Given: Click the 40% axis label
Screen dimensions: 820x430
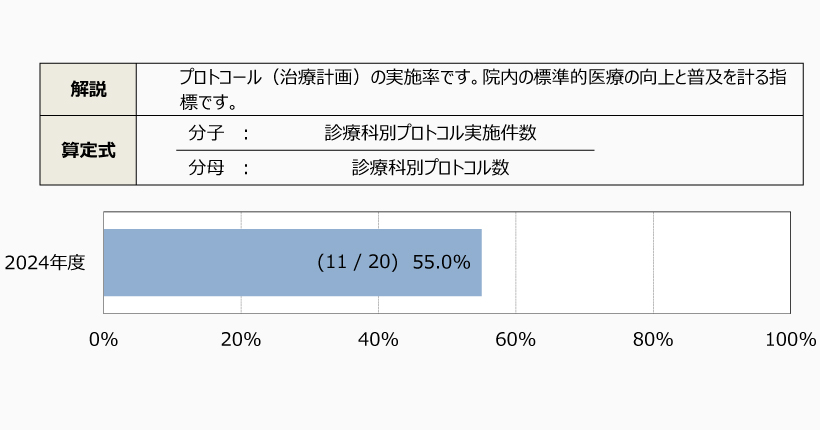Looking at the screenshot, I should pos(378,340).
